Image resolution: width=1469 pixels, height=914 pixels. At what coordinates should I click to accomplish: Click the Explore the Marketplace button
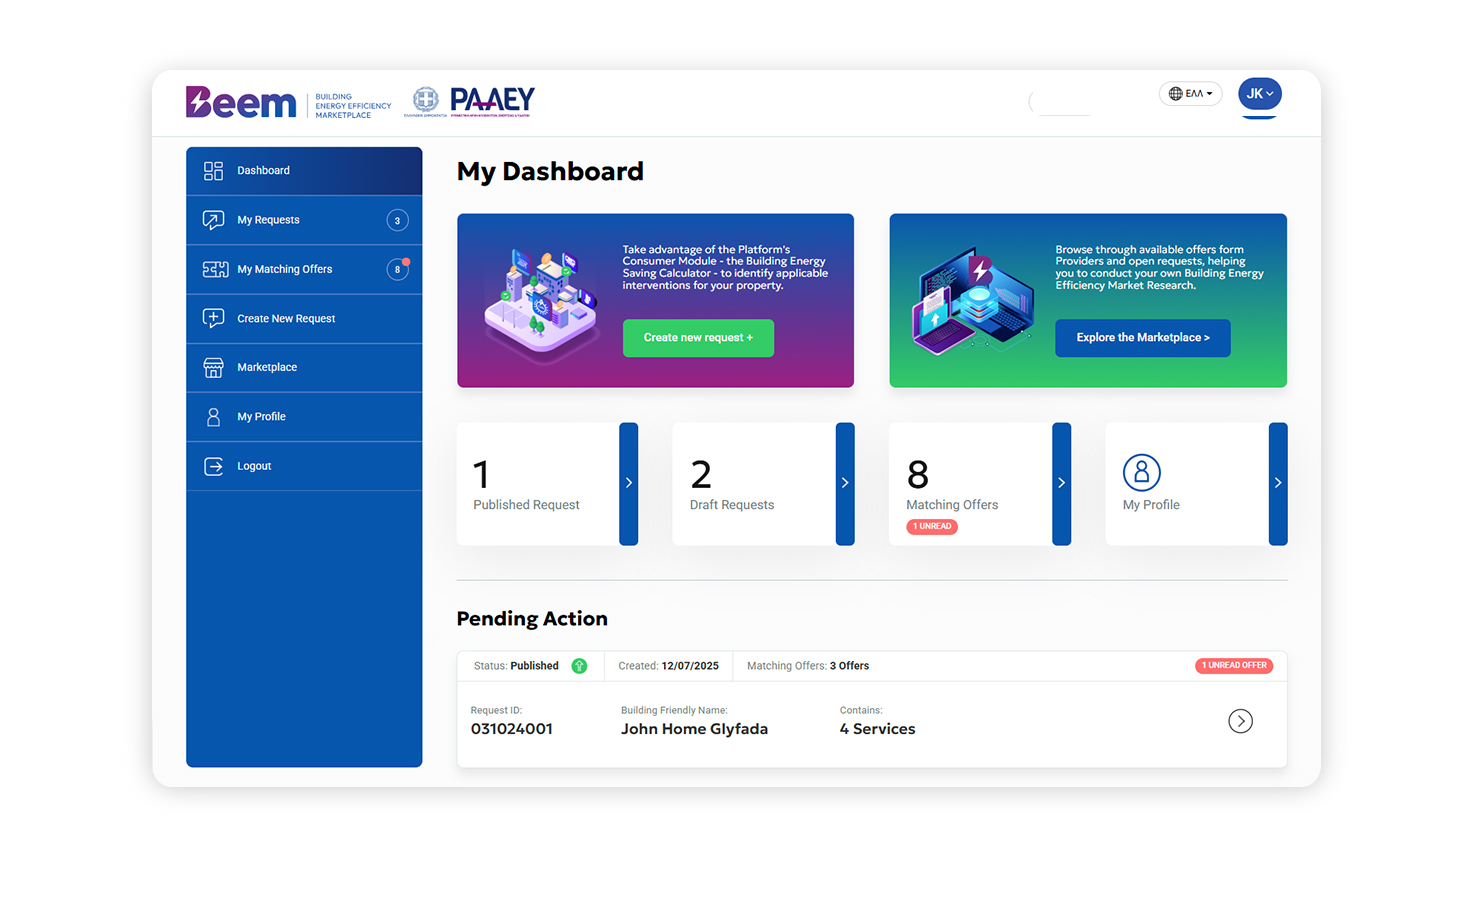coord(1142,338)
